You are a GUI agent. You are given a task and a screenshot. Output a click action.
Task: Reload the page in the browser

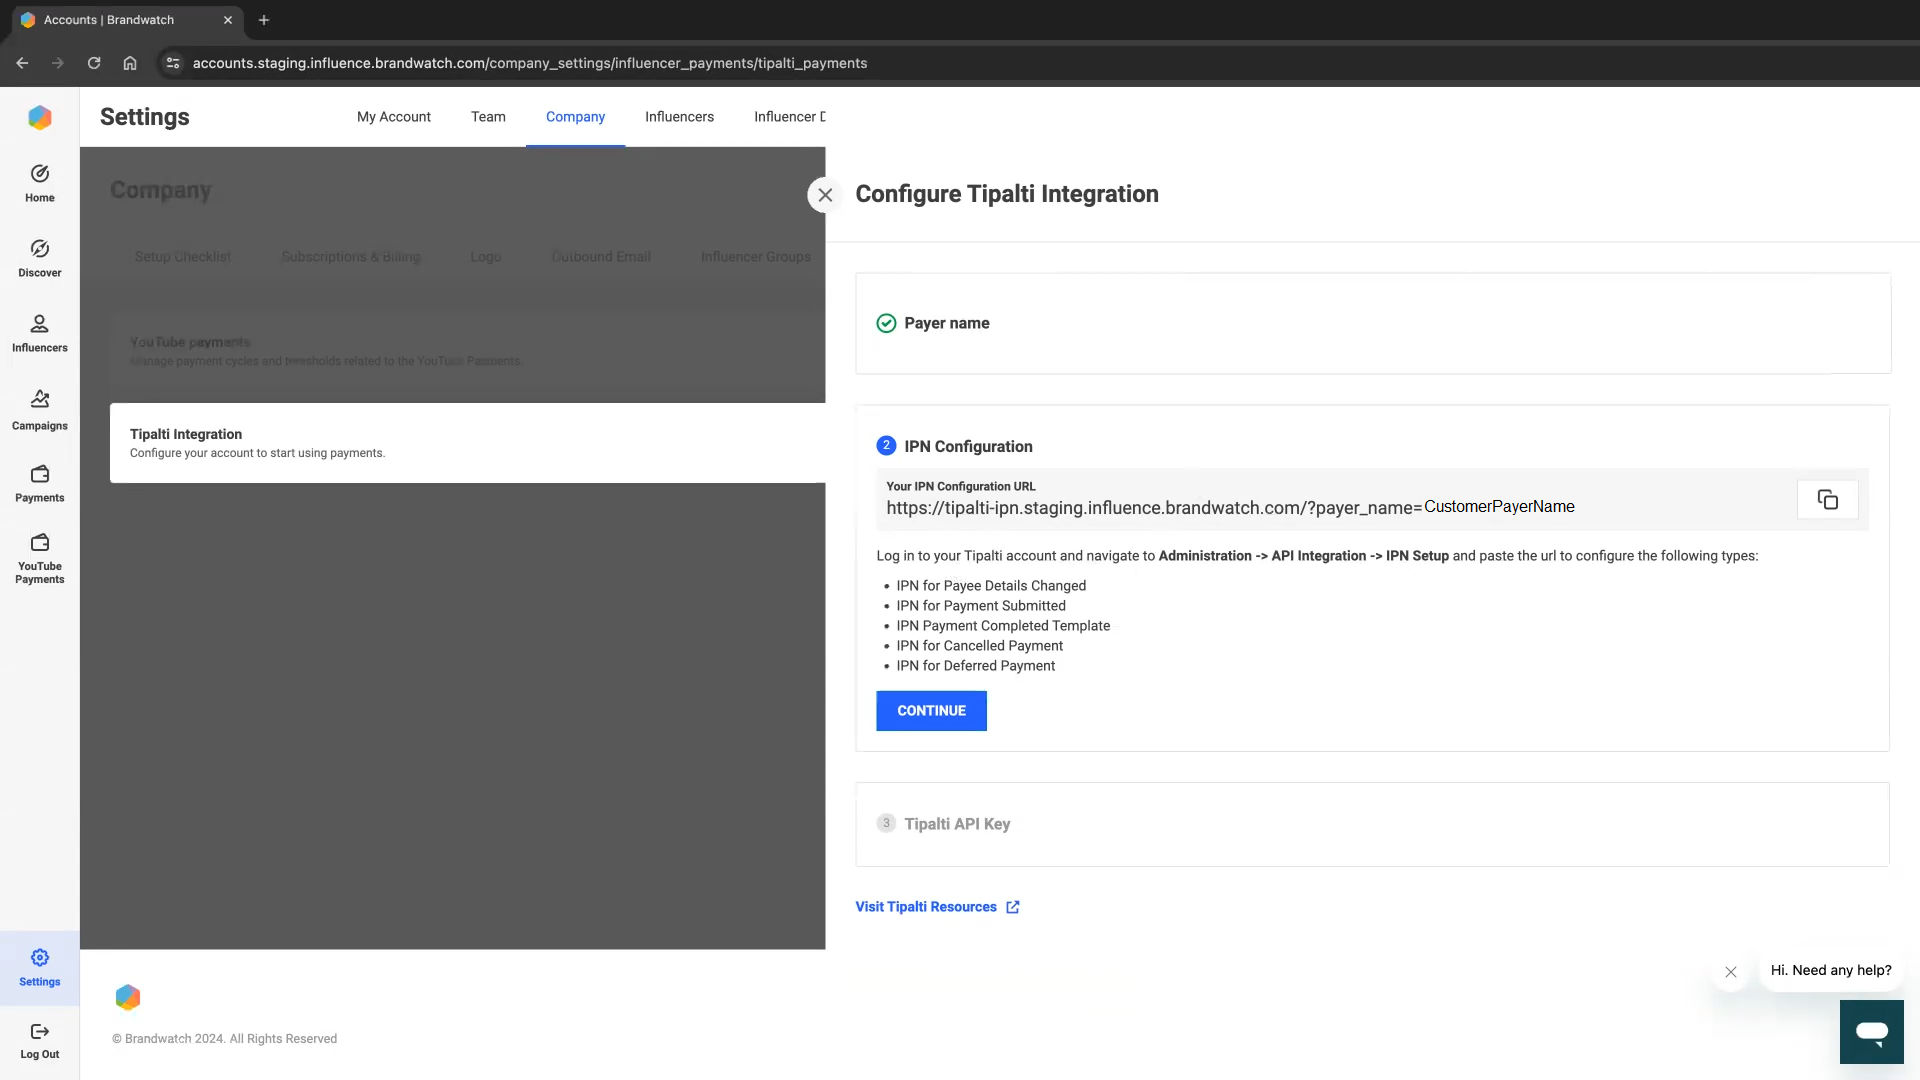click(94, 63)
